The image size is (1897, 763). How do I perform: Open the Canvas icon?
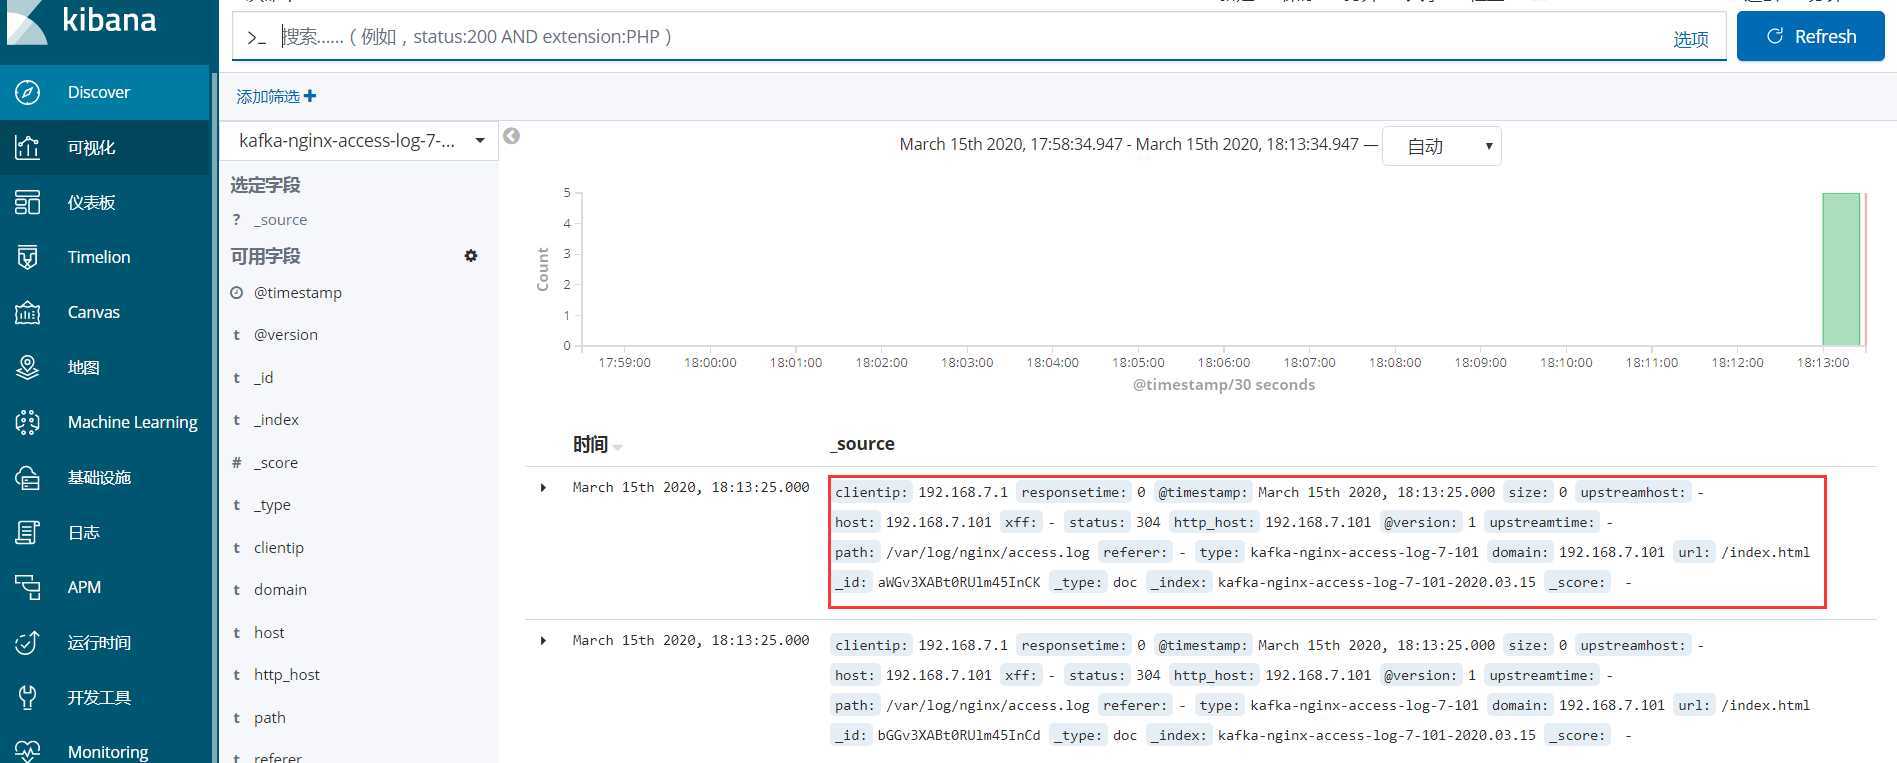(x=28, y=312)
